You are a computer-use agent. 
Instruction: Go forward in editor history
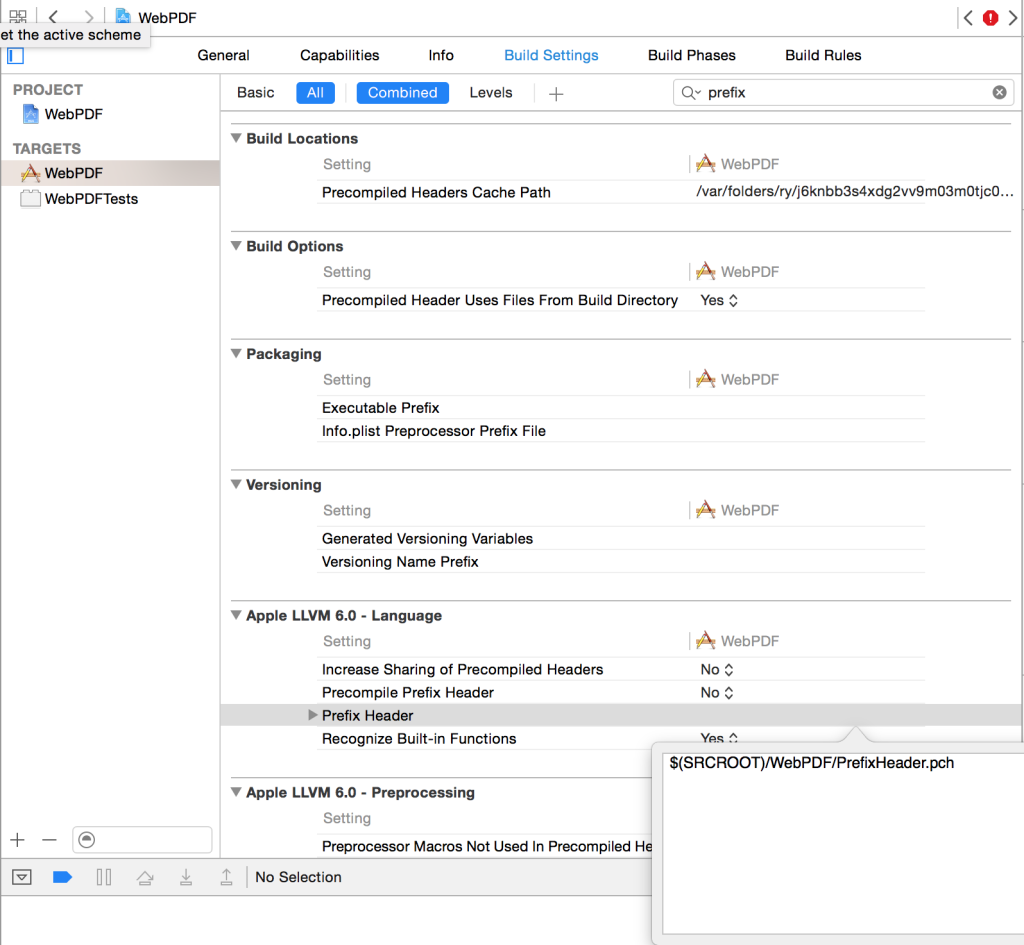coord(89,17)
